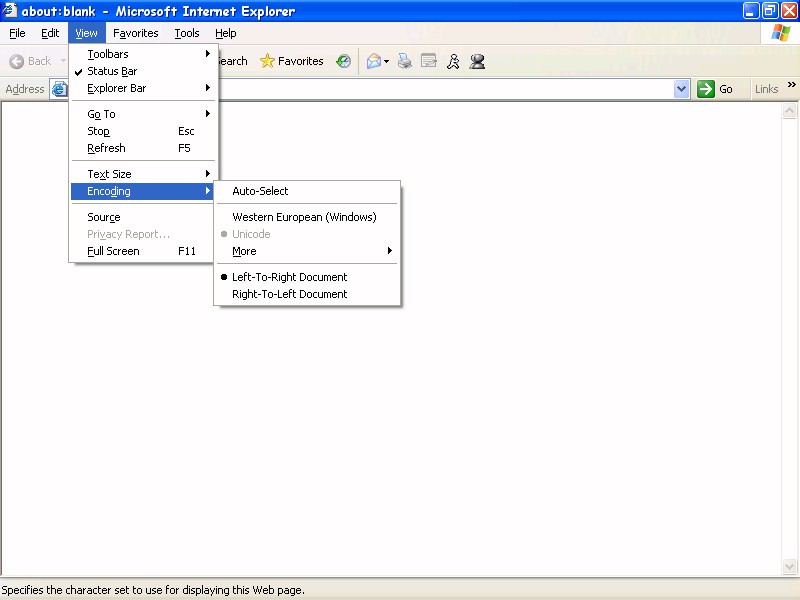This screenshot has height=600, width=800.
Task: Click the scrollbar down arrow
Action: (x=789, y=566)
